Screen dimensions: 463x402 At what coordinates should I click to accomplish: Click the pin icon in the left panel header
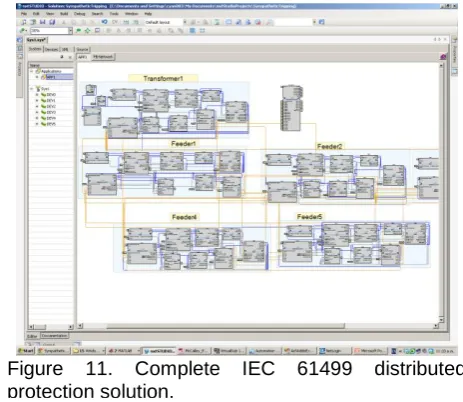coord(62,57)
